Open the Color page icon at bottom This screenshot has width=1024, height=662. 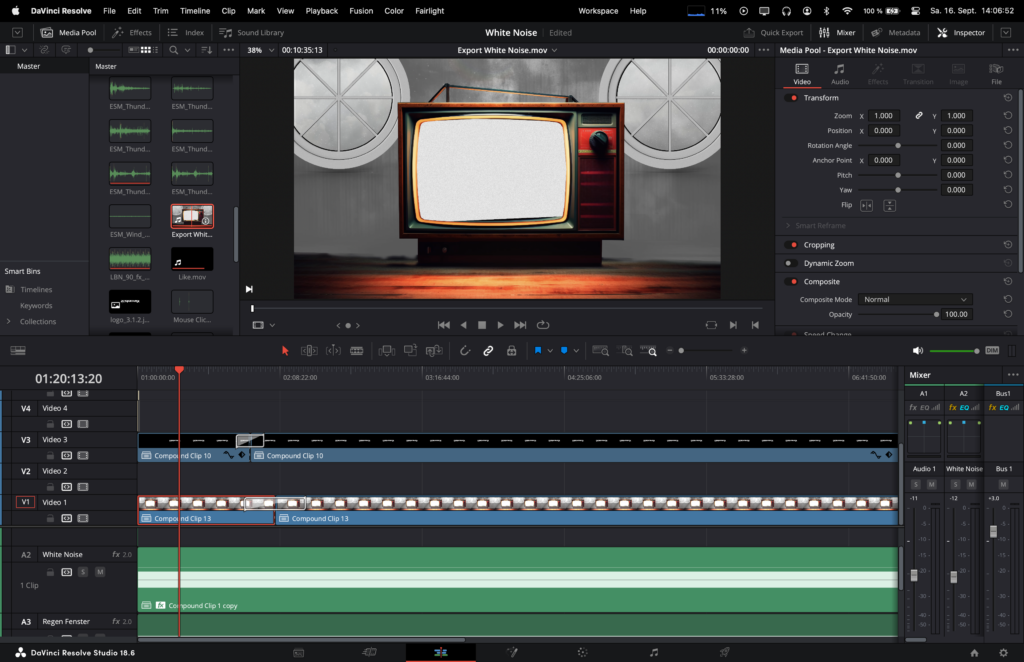[583, 652]
